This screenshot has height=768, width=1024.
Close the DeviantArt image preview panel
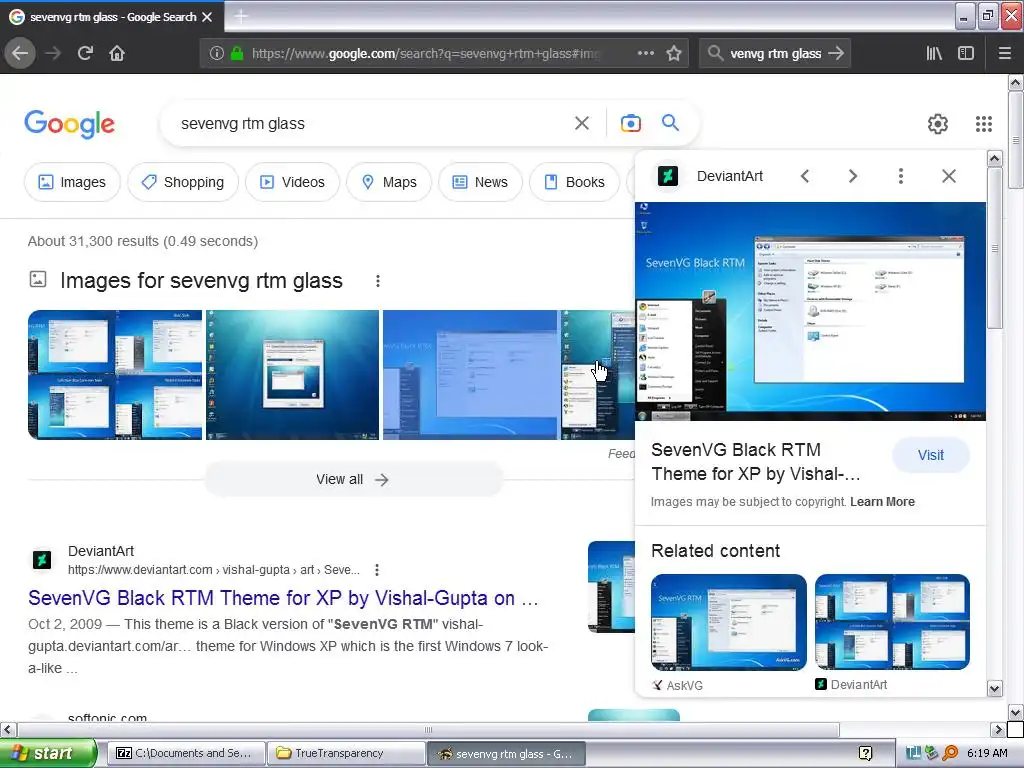tap(949, 176)
